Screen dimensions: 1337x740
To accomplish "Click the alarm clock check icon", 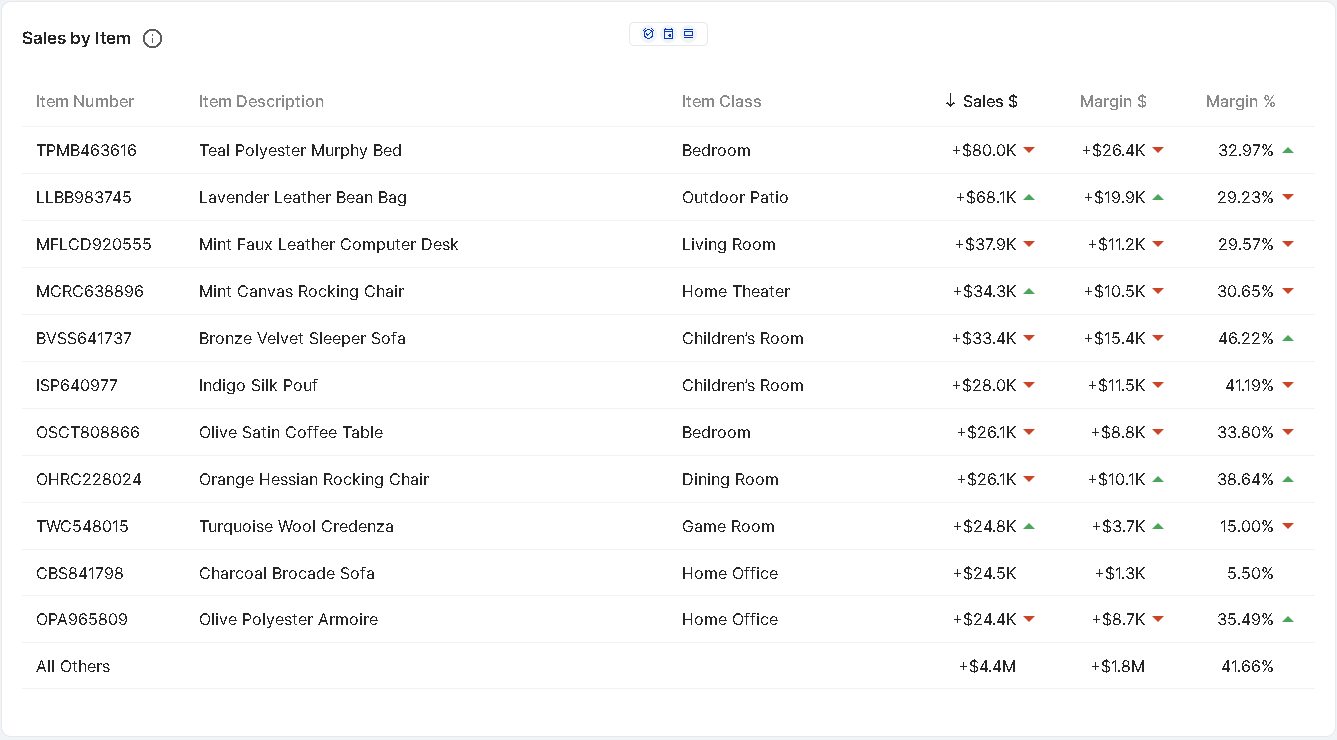I will (648, 34).
